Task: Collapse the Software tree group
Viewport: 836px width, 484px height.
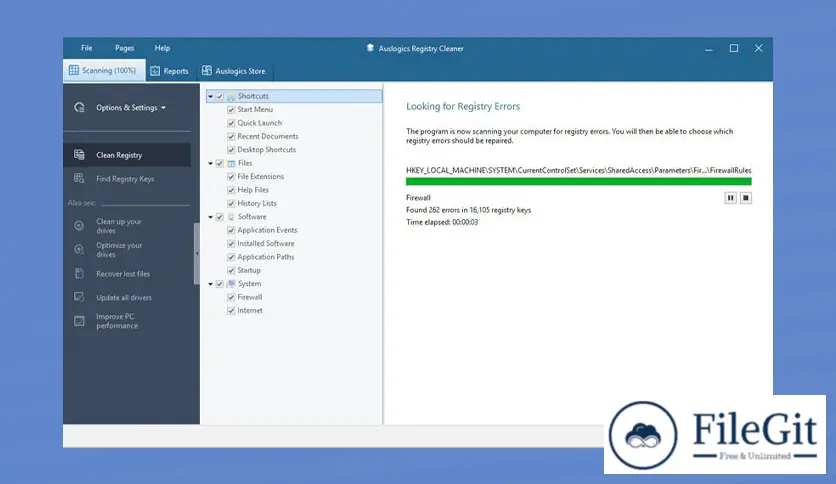Action: point(211,217)
